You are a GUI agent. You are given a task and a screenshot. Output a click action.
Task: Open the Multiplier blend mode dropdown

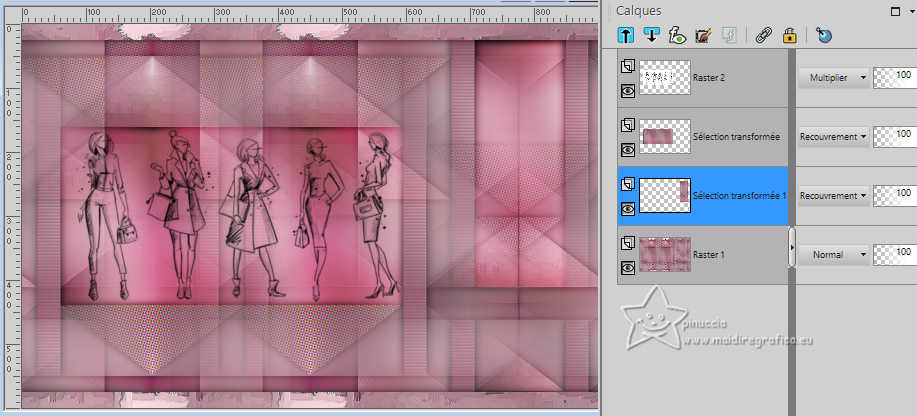tap(833, 77)
